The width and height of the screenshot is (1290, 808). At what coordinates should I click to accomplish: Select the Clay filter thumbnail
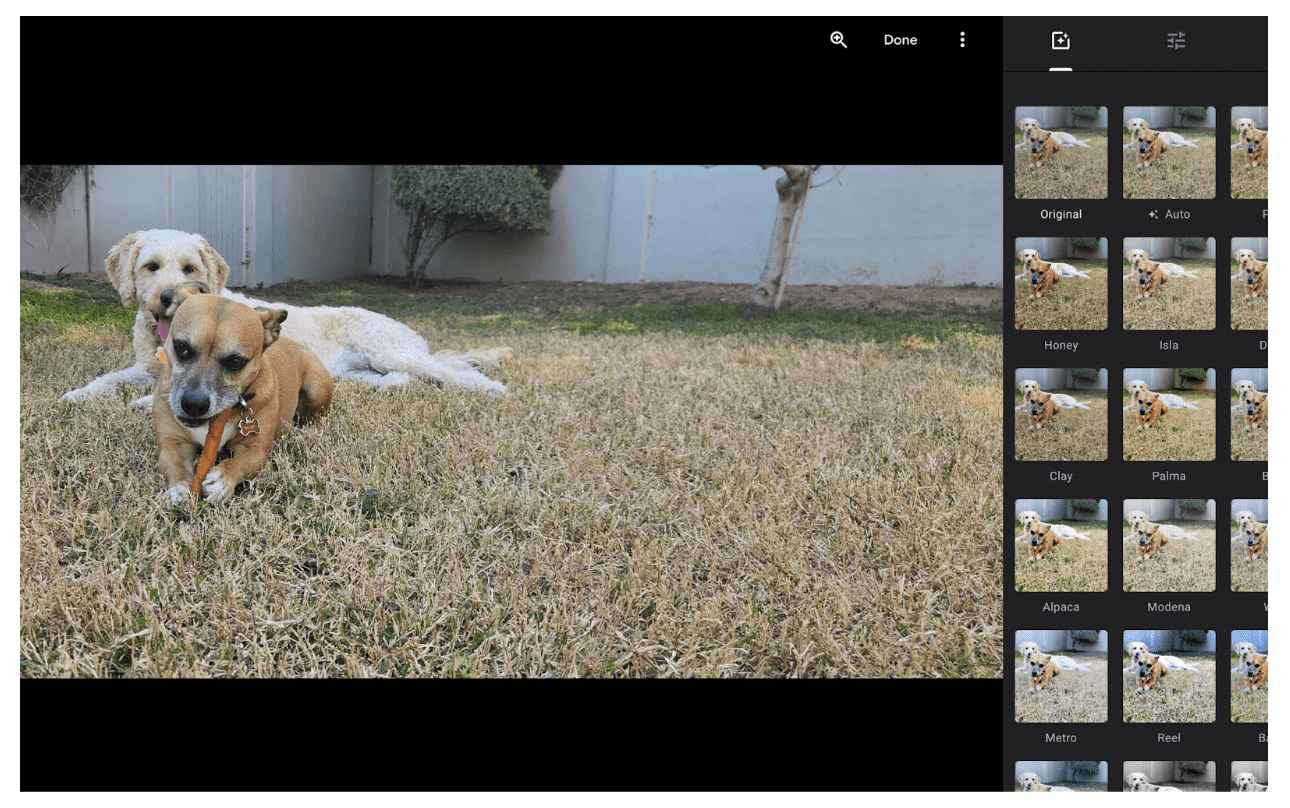1061,415
